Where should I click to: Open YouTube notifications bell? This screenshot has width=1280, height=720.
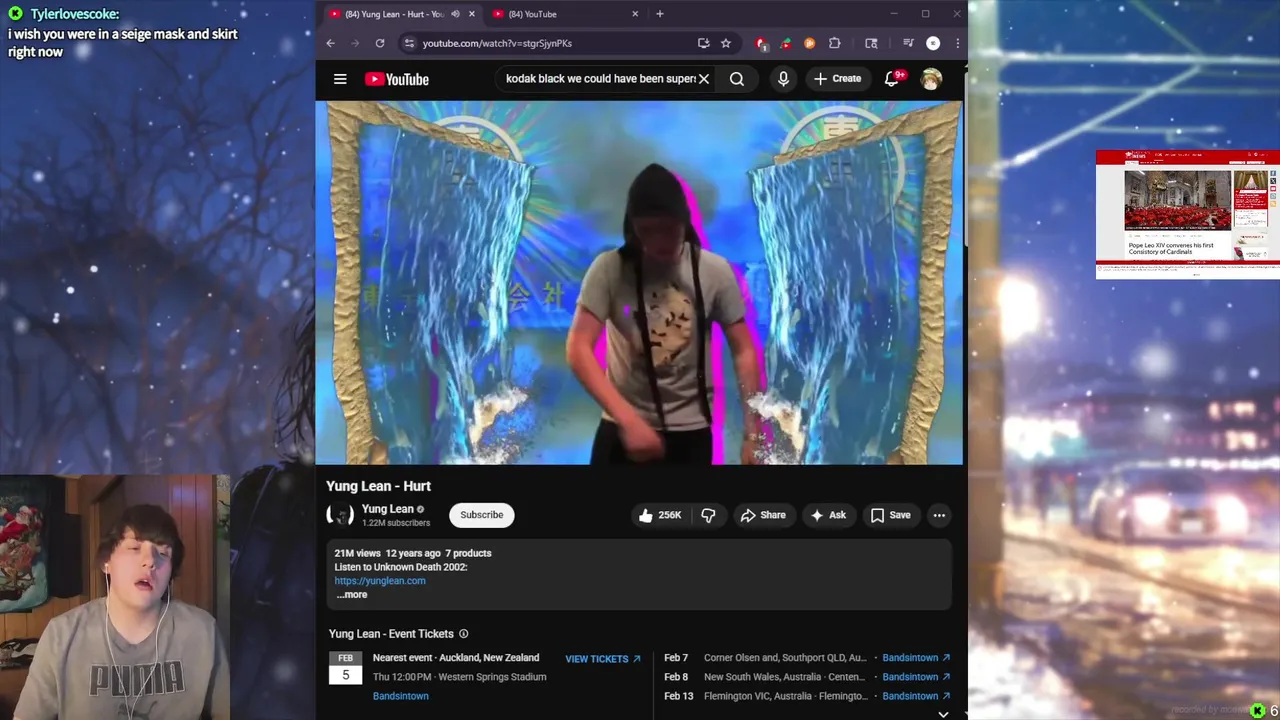click(891, 79)
